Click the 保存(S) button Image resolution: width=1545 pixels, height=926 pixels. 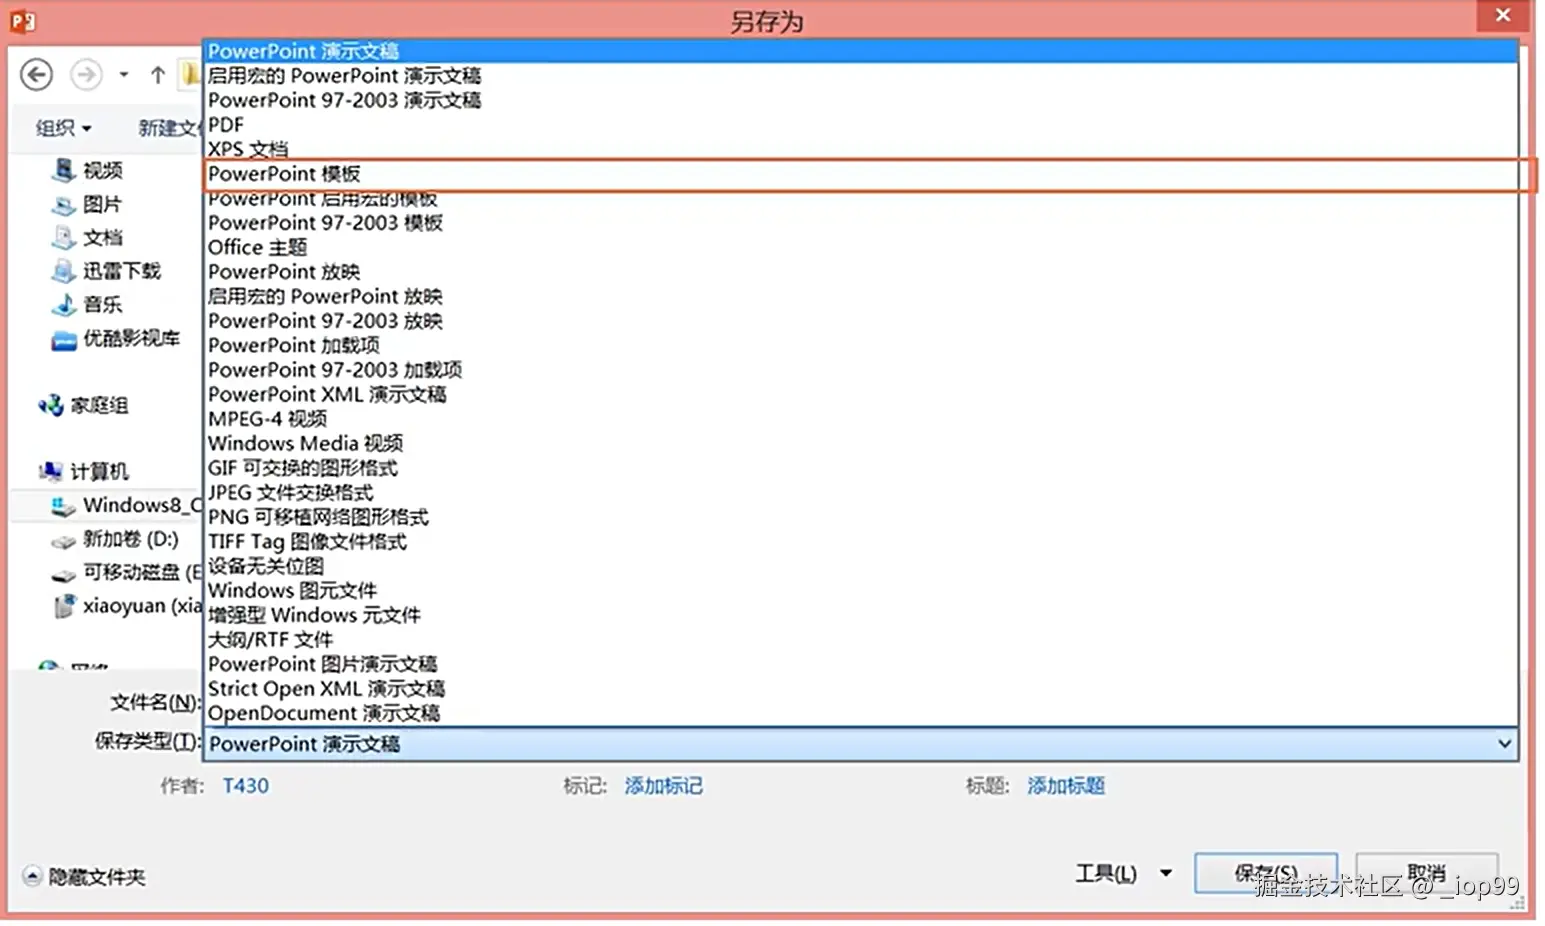pyautogui.click(x=1266, y=873)
